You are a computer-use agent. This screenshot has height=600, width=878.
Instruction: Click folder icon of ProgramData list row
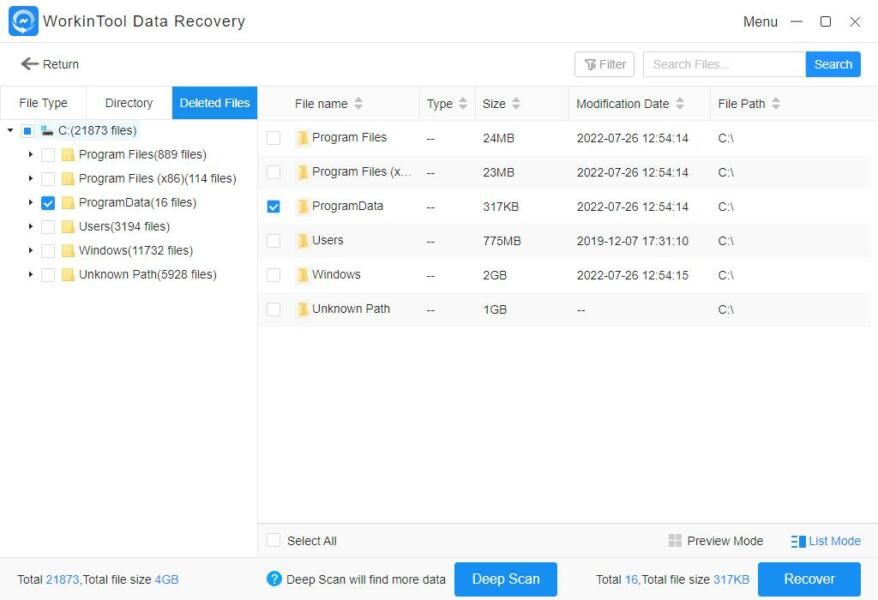302,207
